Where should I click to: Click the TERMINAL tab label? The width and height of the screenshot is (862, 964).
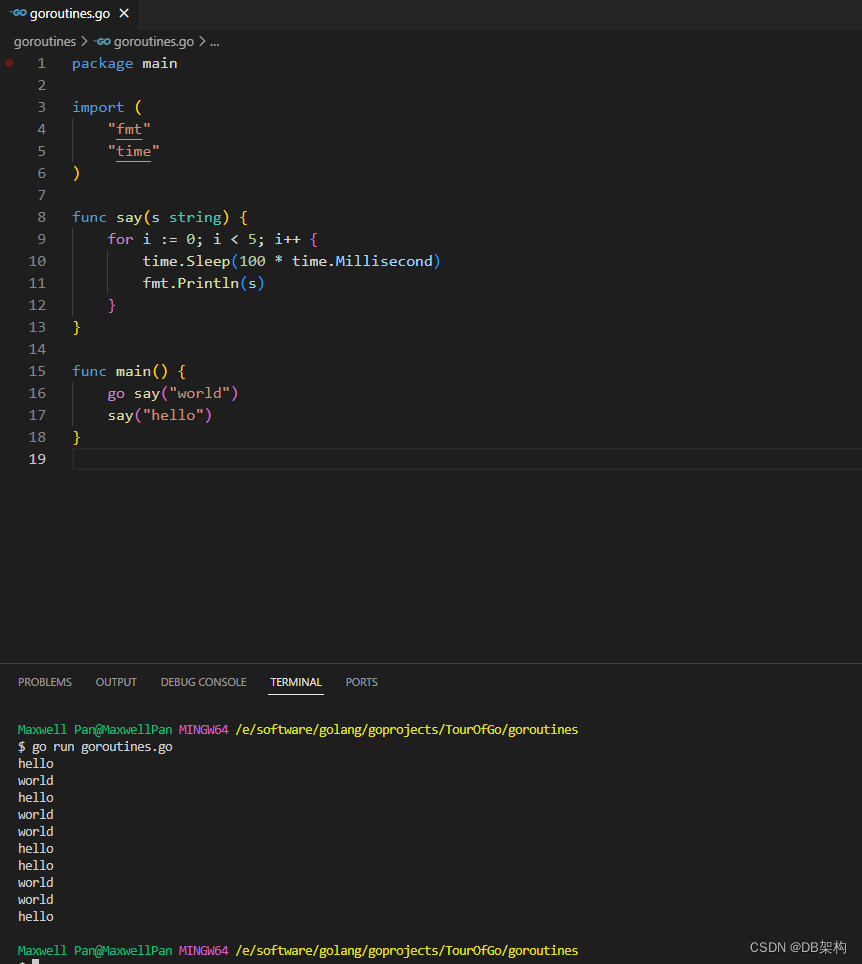(295, 682)
